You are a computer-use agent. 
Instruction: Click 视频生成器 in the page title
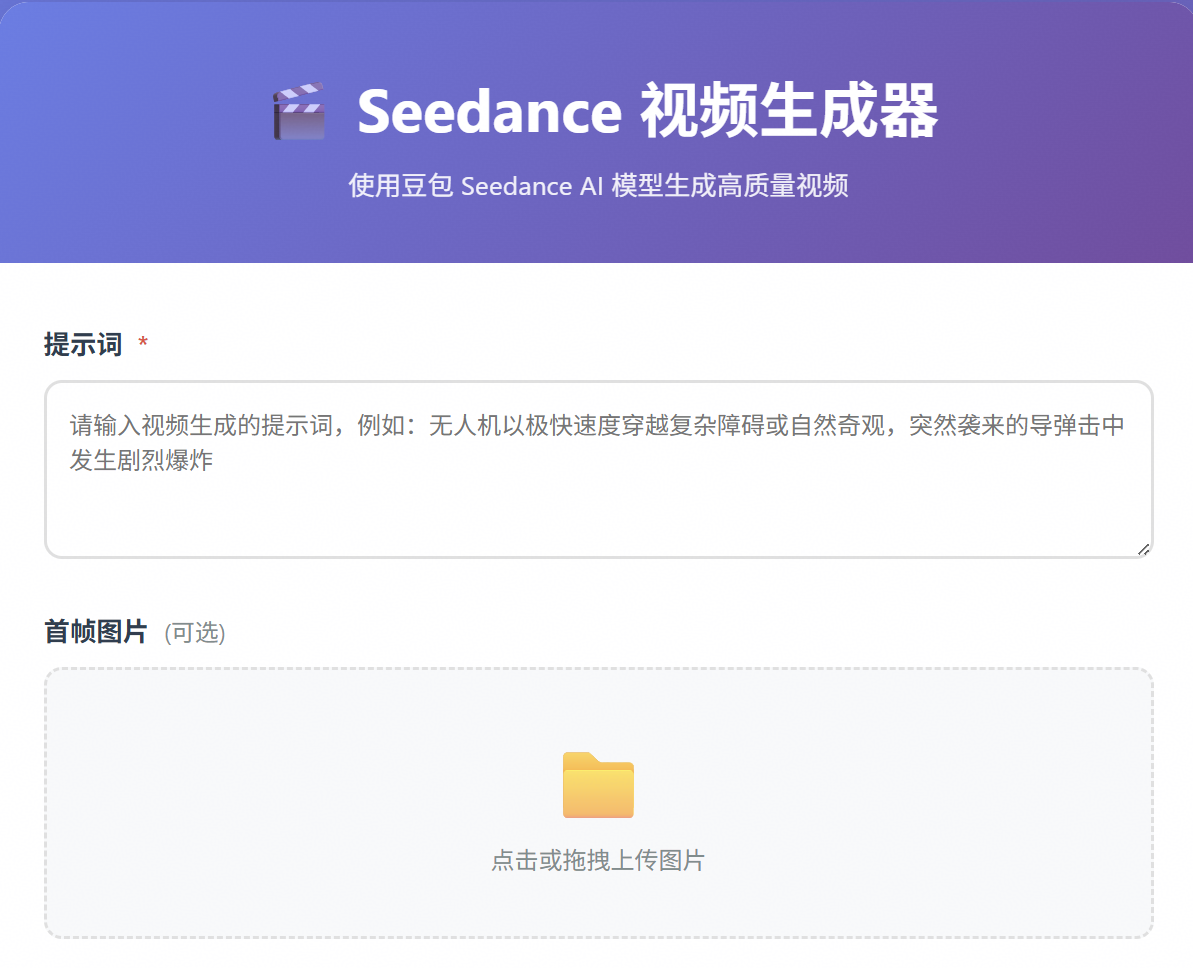pos(788,111)
